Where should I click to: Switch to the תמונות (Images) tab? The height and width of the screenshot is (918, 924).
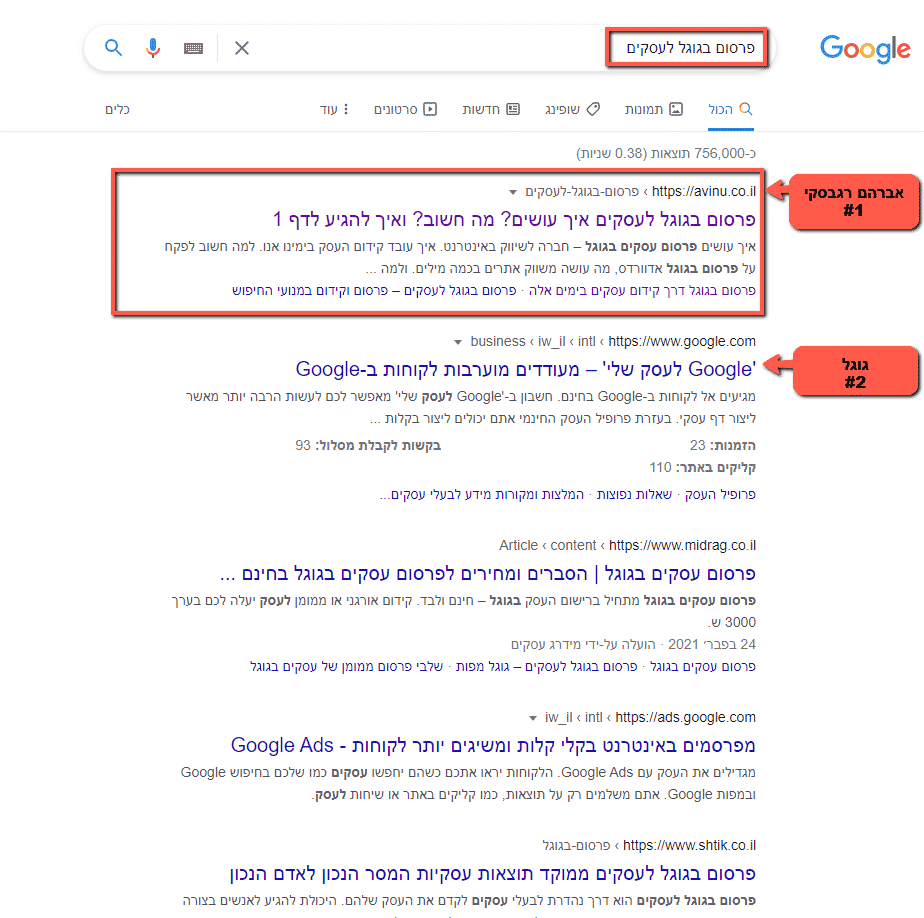[x=654, y=109]
